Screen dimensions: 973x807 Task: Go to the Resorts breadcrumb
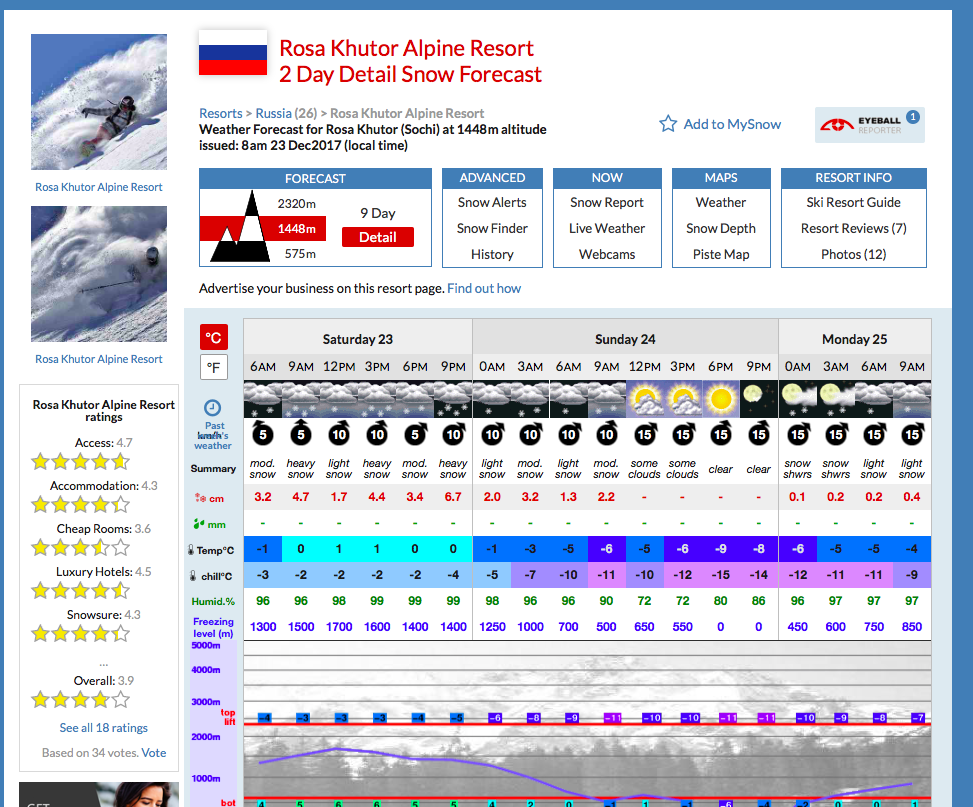pos(220,114)
